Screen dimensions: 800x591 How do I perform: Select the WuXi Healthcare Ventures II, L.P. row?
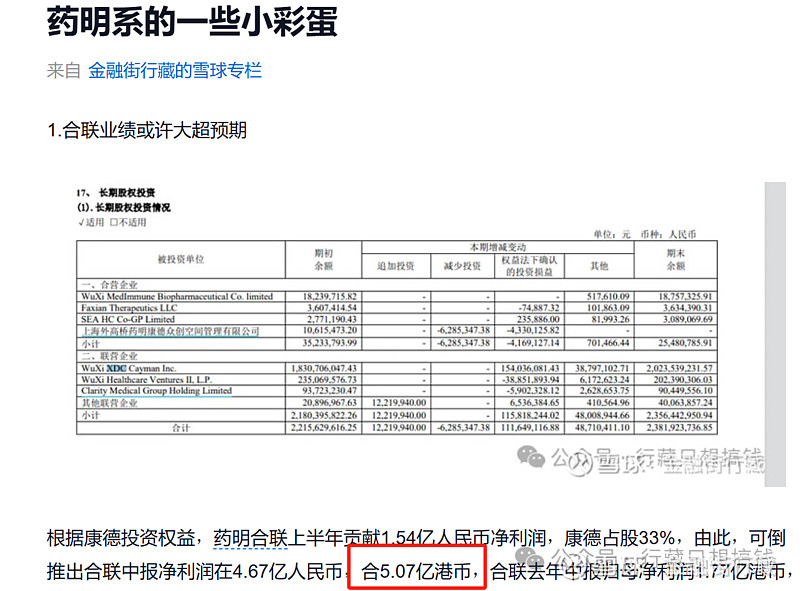coord(146,379)
